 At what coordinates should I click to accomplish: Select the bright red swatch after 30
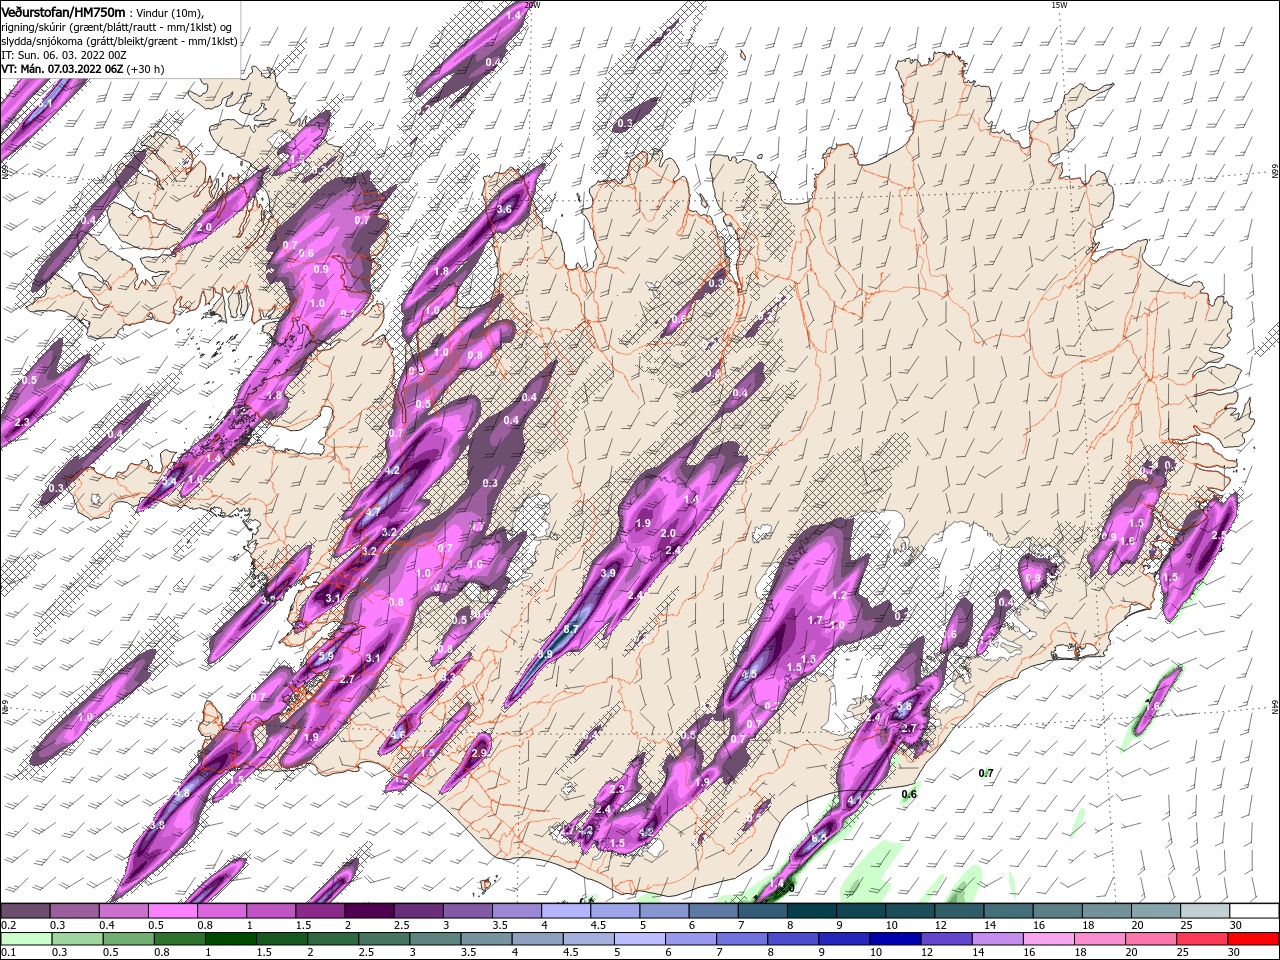click(x=1253, y=939)
